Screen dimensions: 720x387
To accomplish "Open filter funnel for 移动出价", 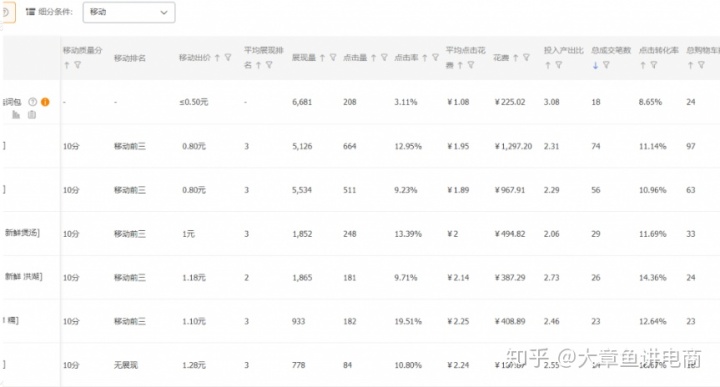I will click(x=228, y=58).
